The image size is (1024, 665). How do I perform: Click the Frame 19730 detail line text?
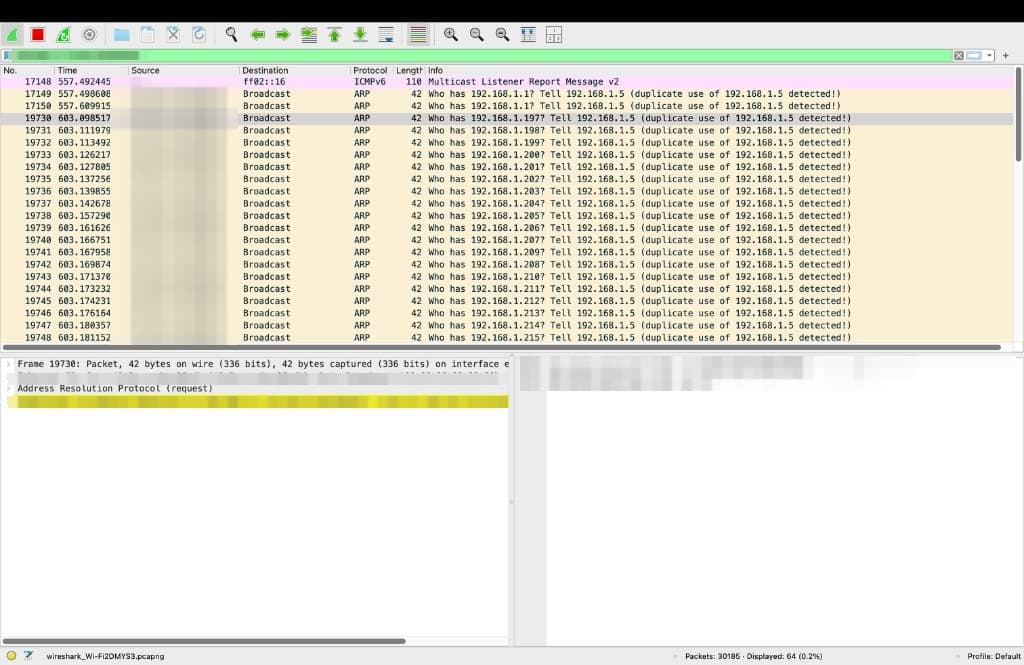[x=263, y=364]
